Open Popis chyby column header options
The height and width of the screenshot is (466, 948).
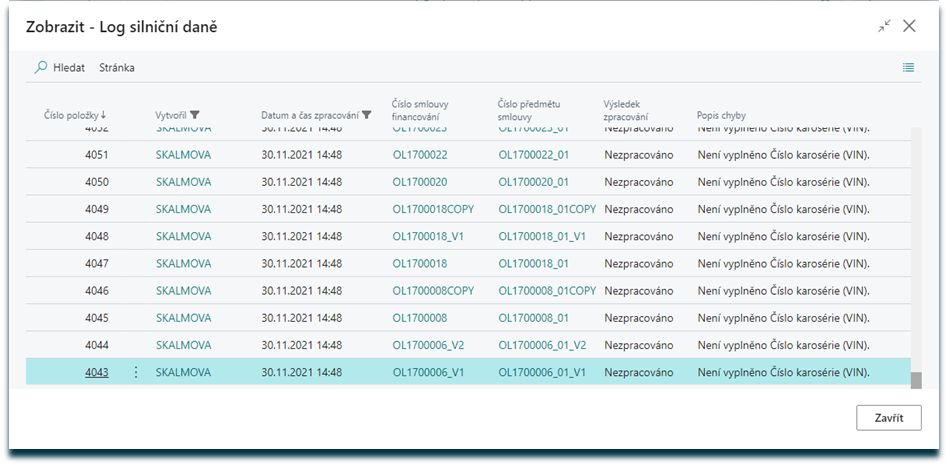[721, 115]
